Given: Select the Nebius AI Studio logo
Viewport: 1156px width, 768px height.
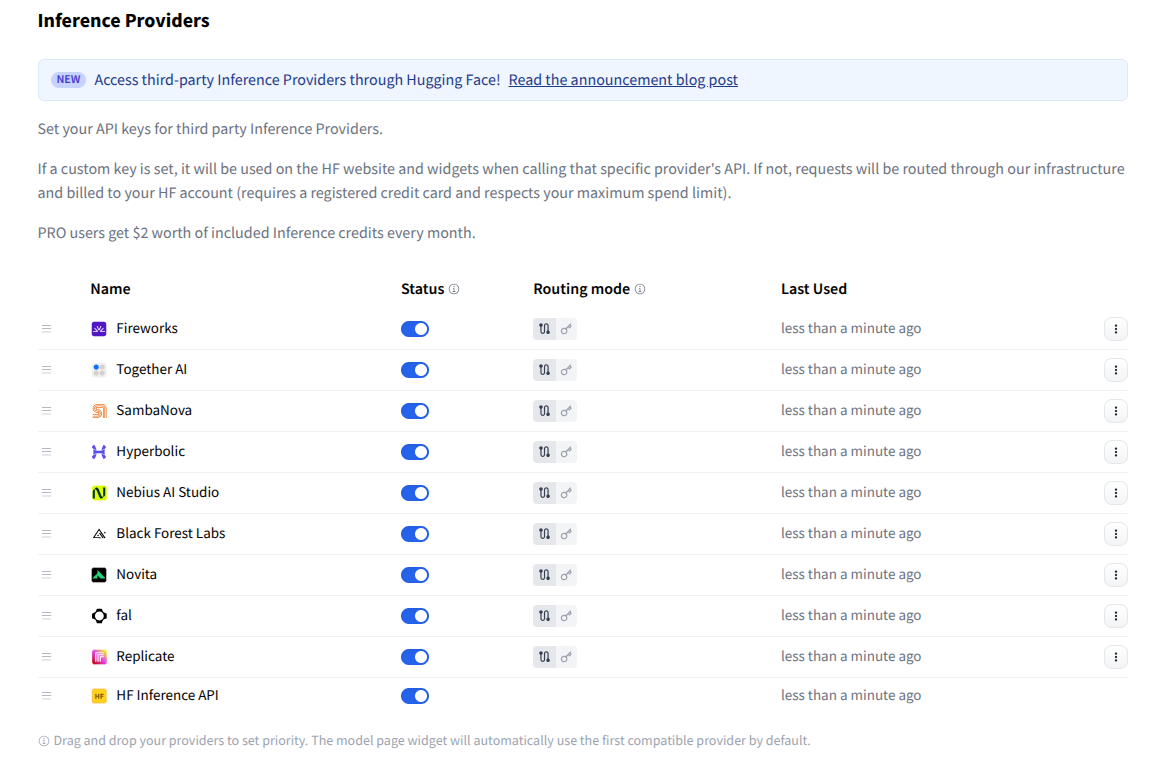Looking at the screenshot, I should 99,492.
